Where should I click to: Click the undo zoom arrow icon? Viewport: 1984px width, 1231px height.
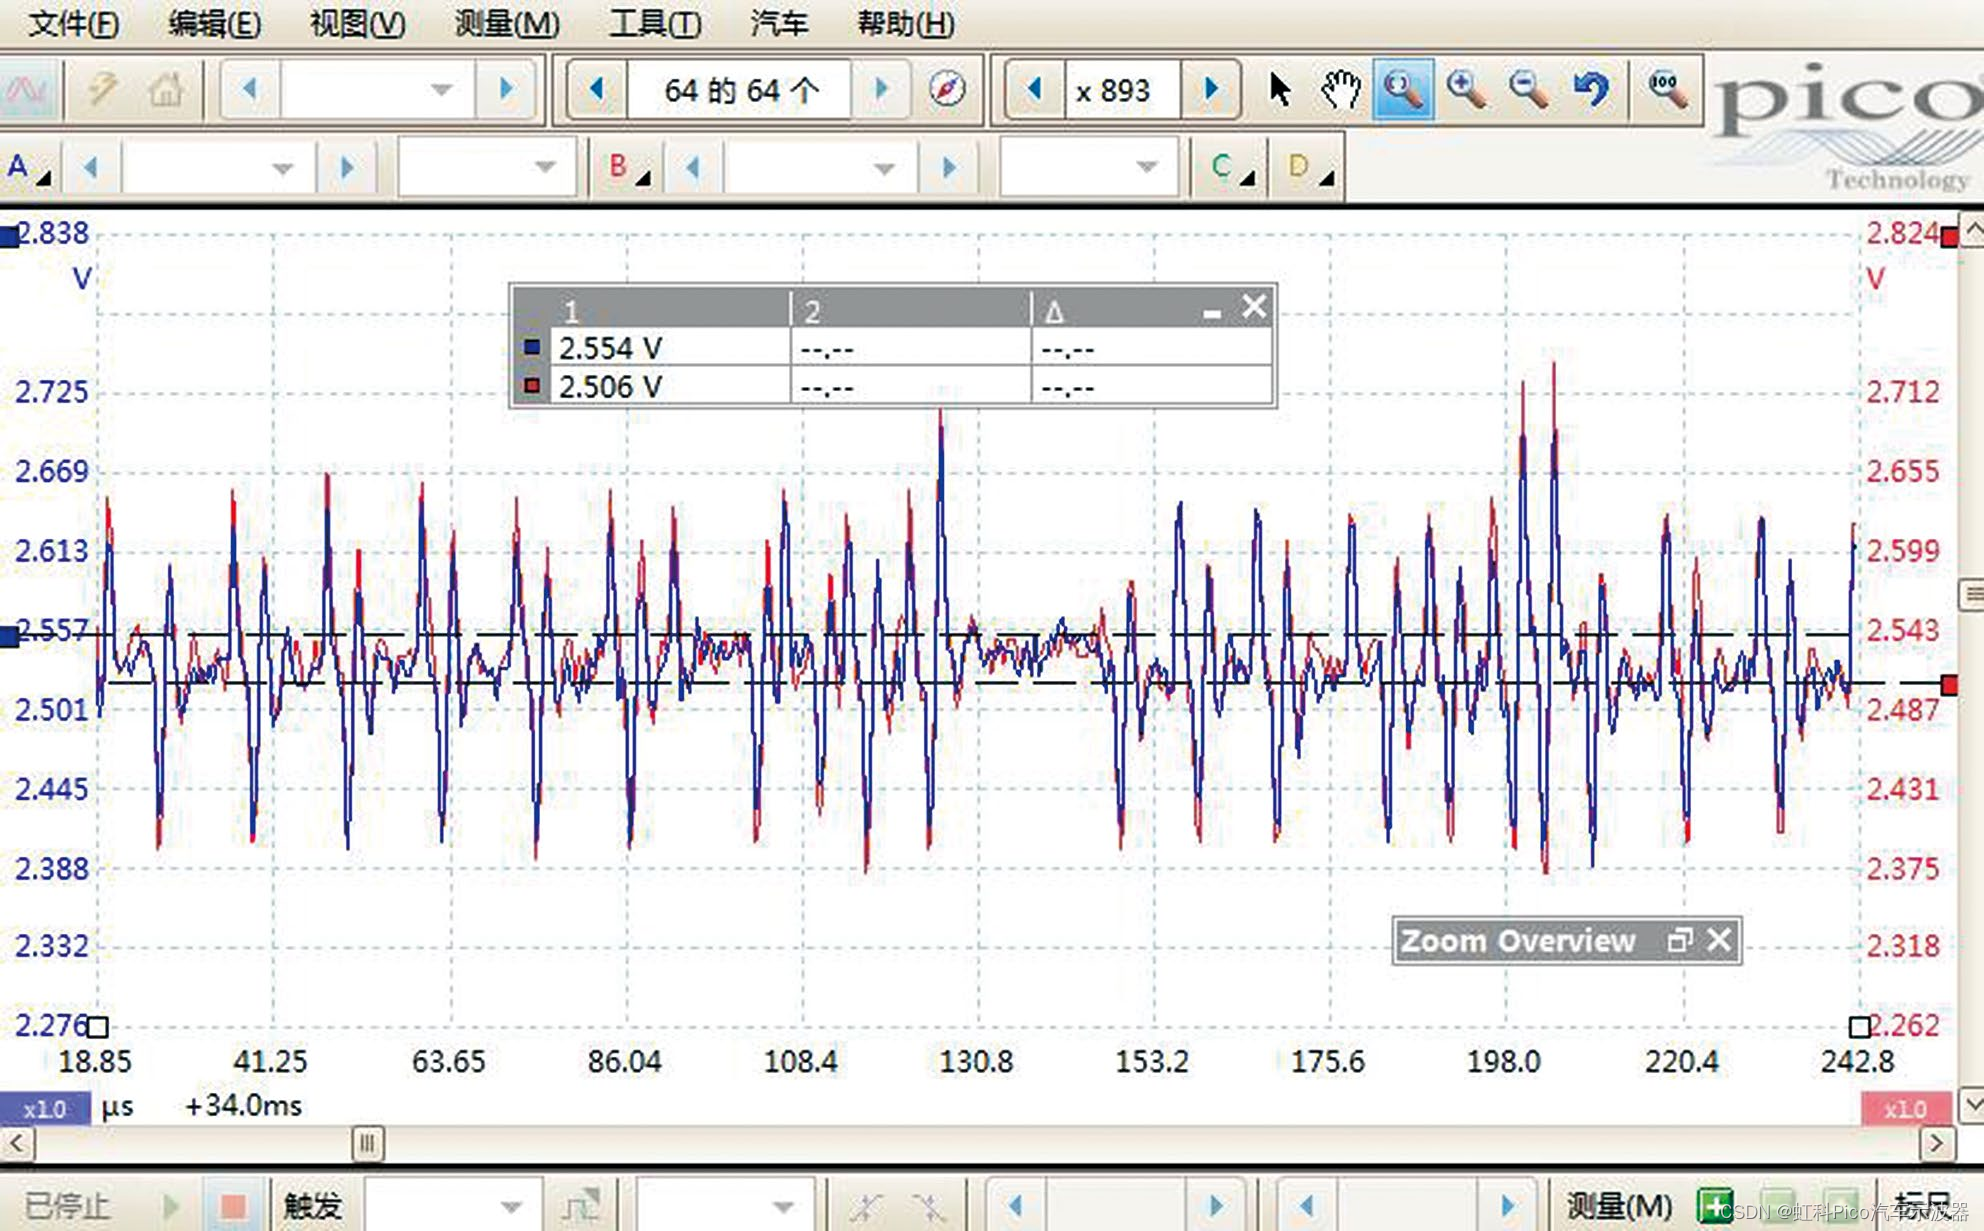[x=1591, y=90]
